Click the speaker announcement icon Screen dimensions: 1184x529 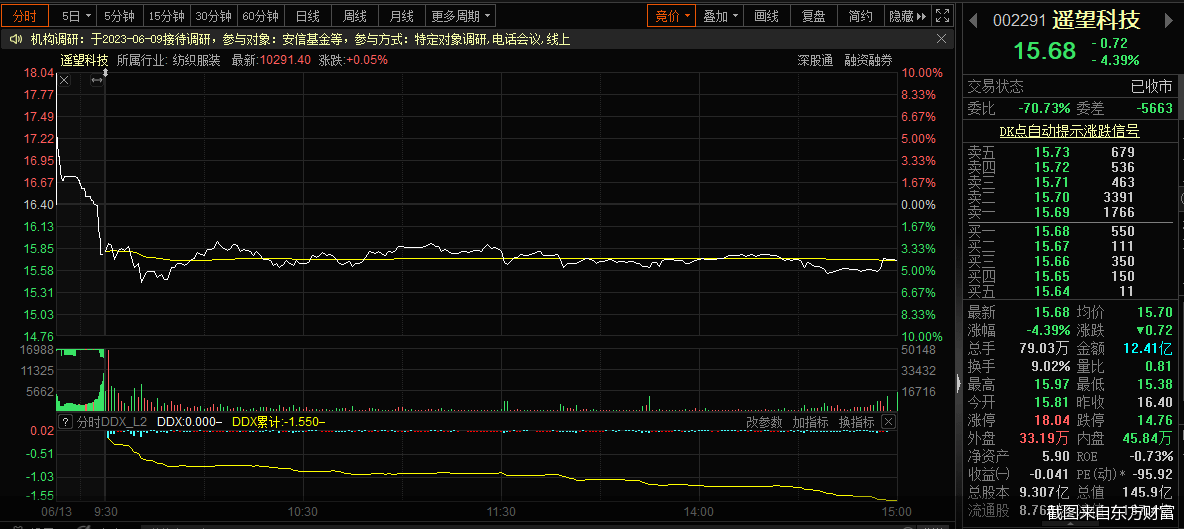point(16,39)
